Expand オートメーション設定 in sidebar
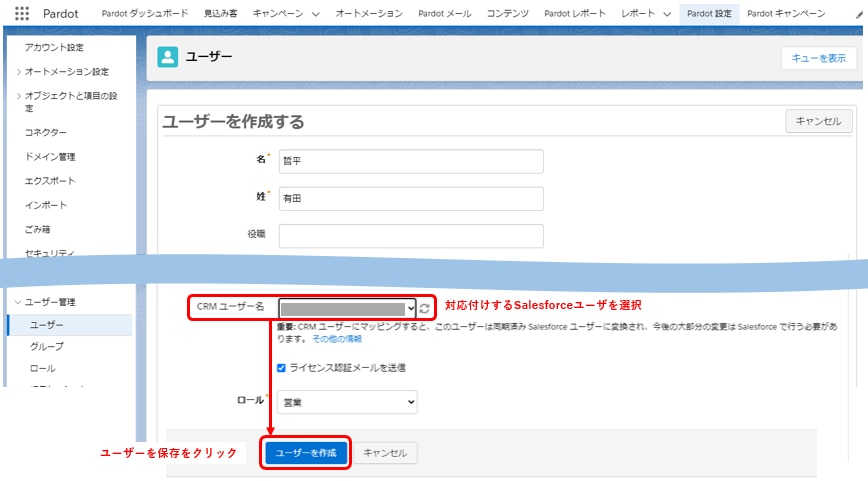 [x=19, y=72]
